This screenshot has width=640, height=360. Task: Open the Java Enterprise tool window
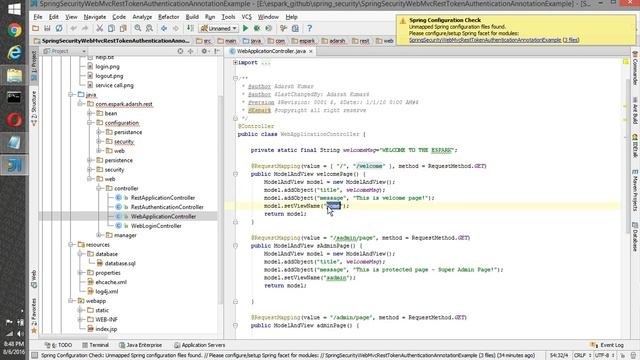tap(140, 345)
